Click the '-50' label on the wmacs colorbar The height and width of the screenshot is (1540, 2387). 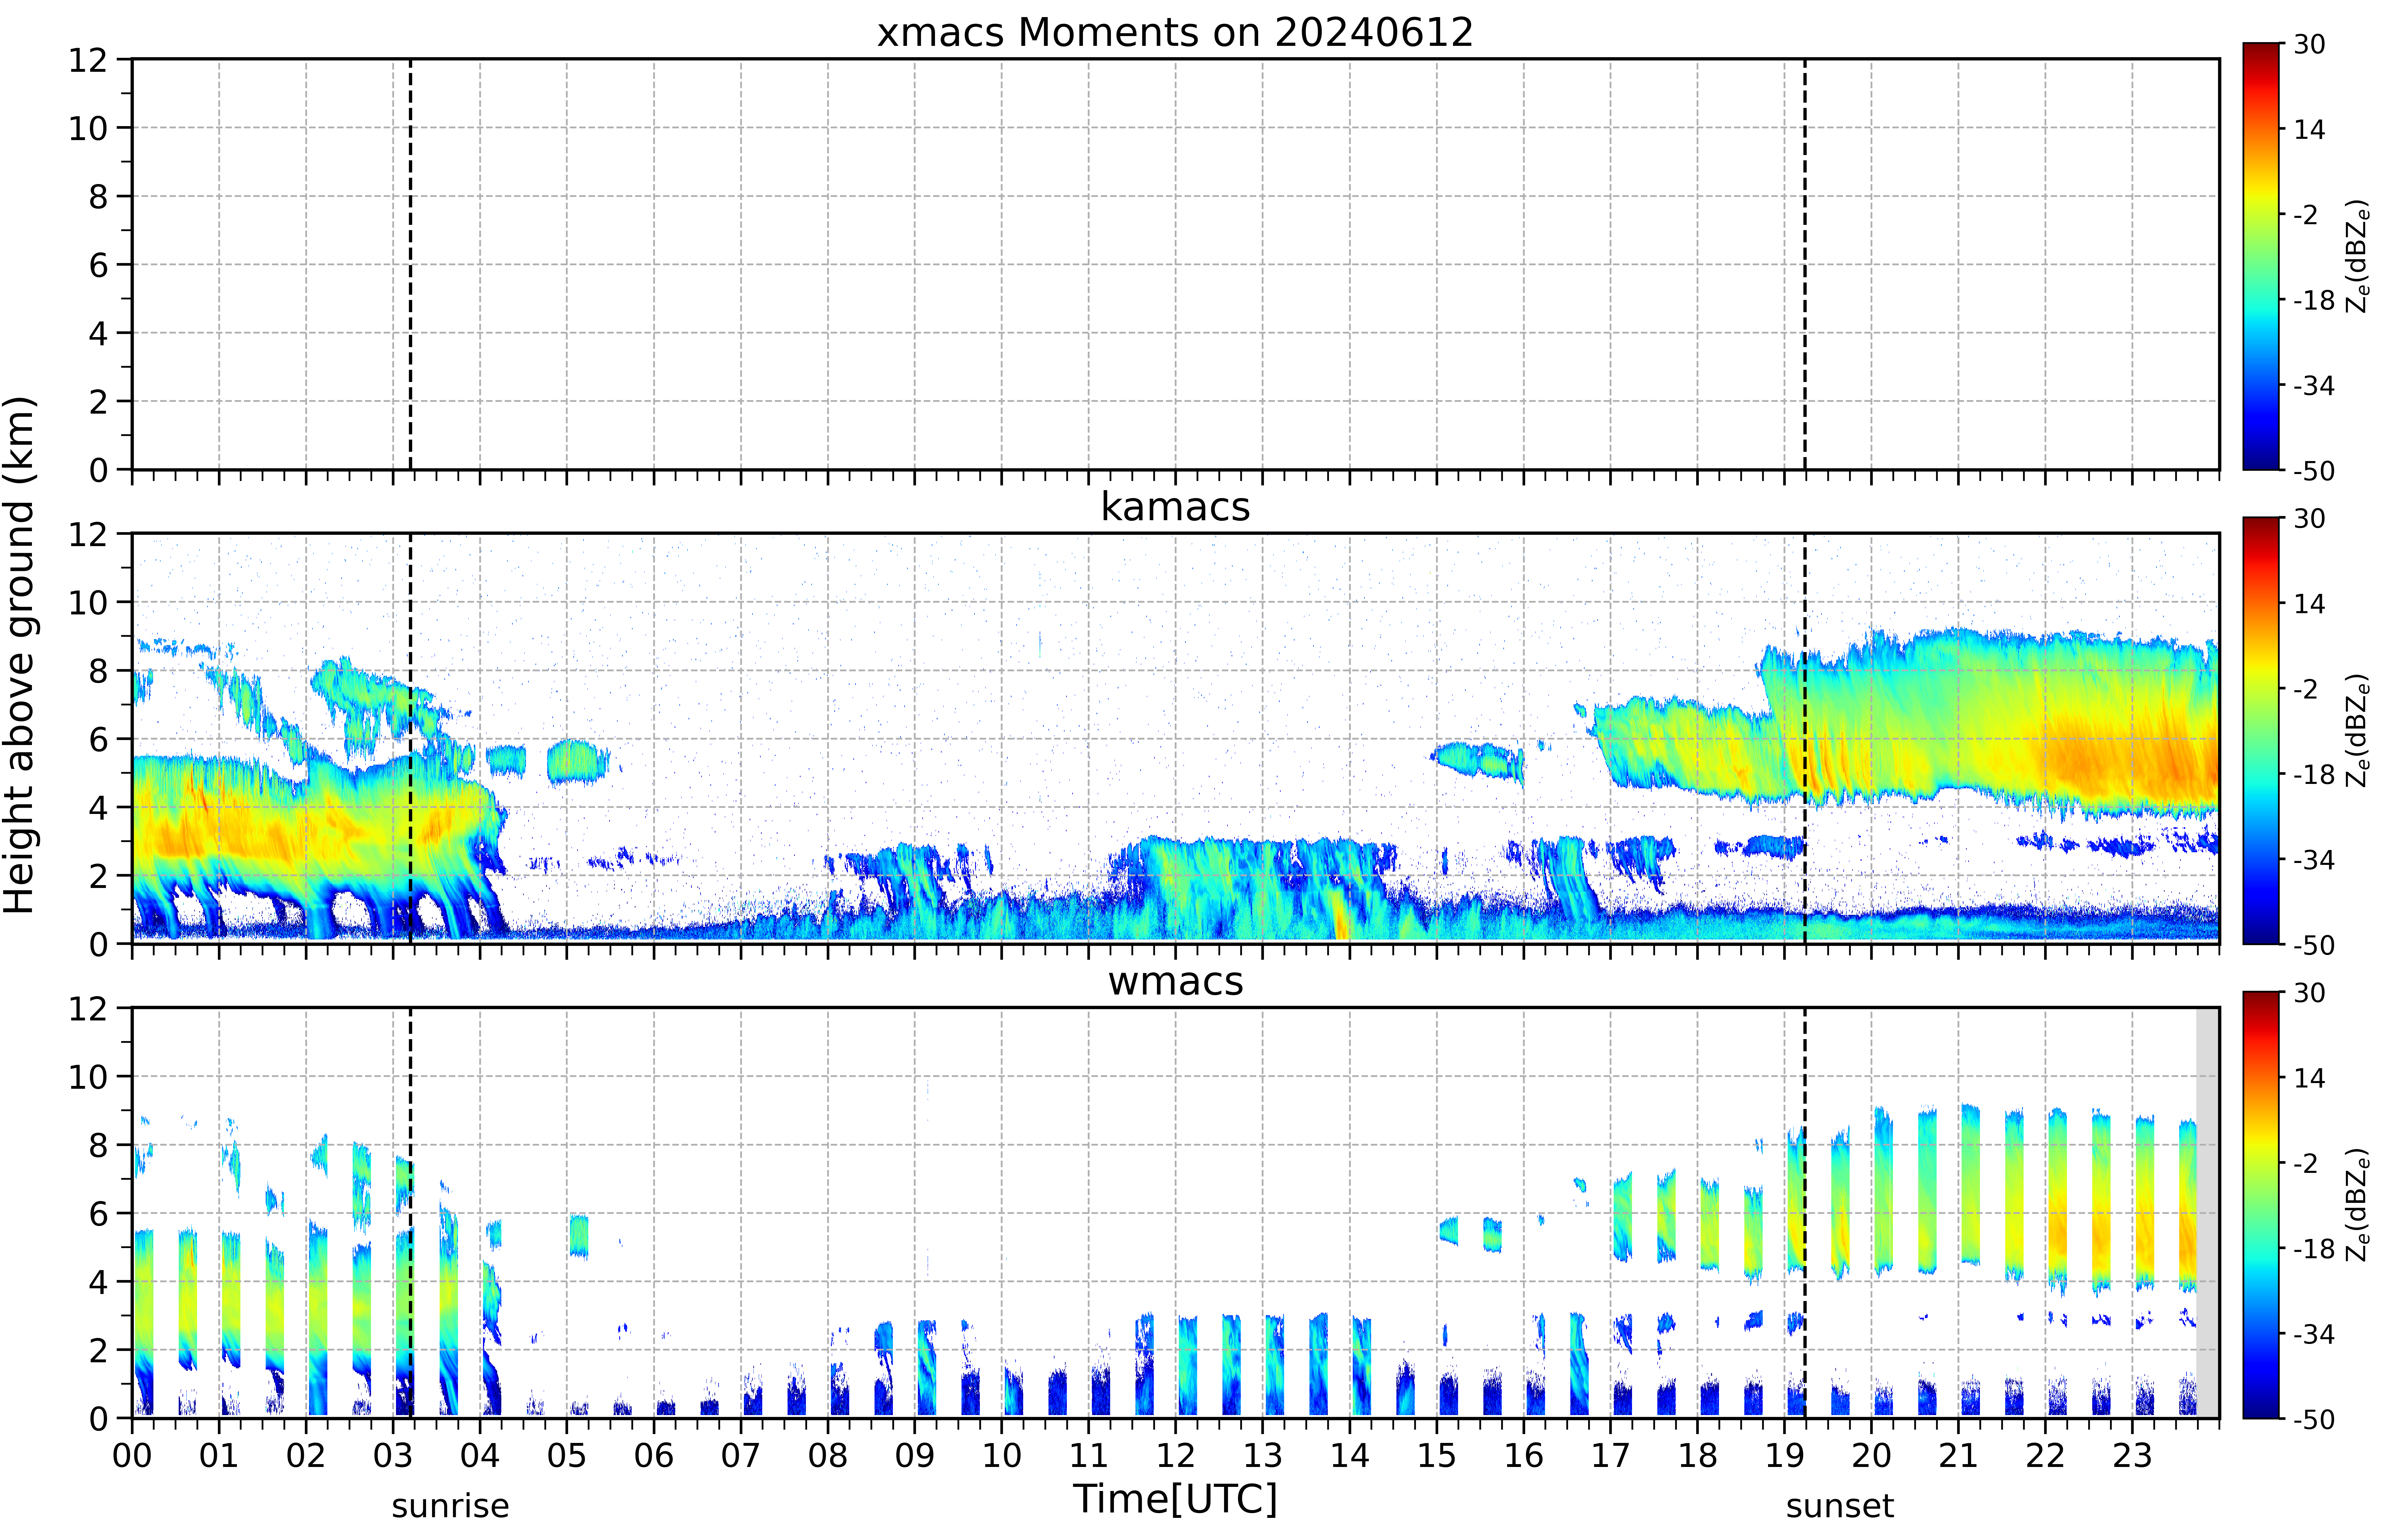pos(2314,1419)
